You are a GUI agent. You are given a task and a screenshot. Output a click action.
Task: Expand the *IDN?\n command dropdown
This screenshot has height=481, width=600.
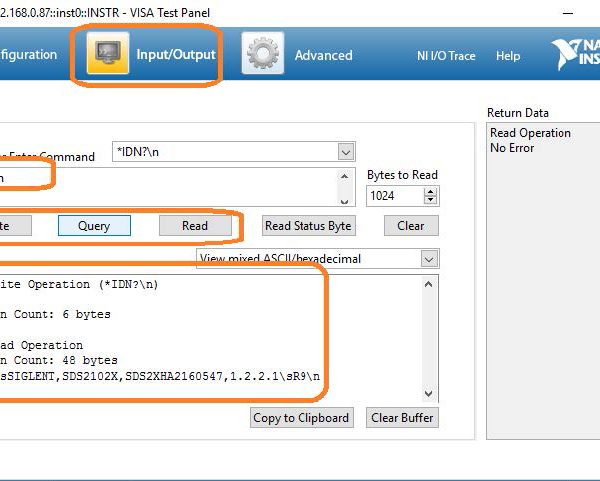point(346,152)
